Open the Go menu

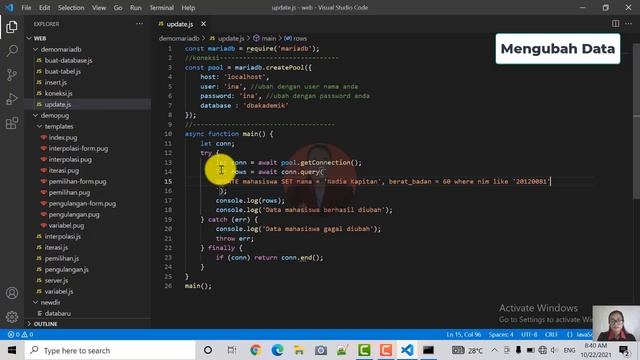118,8
